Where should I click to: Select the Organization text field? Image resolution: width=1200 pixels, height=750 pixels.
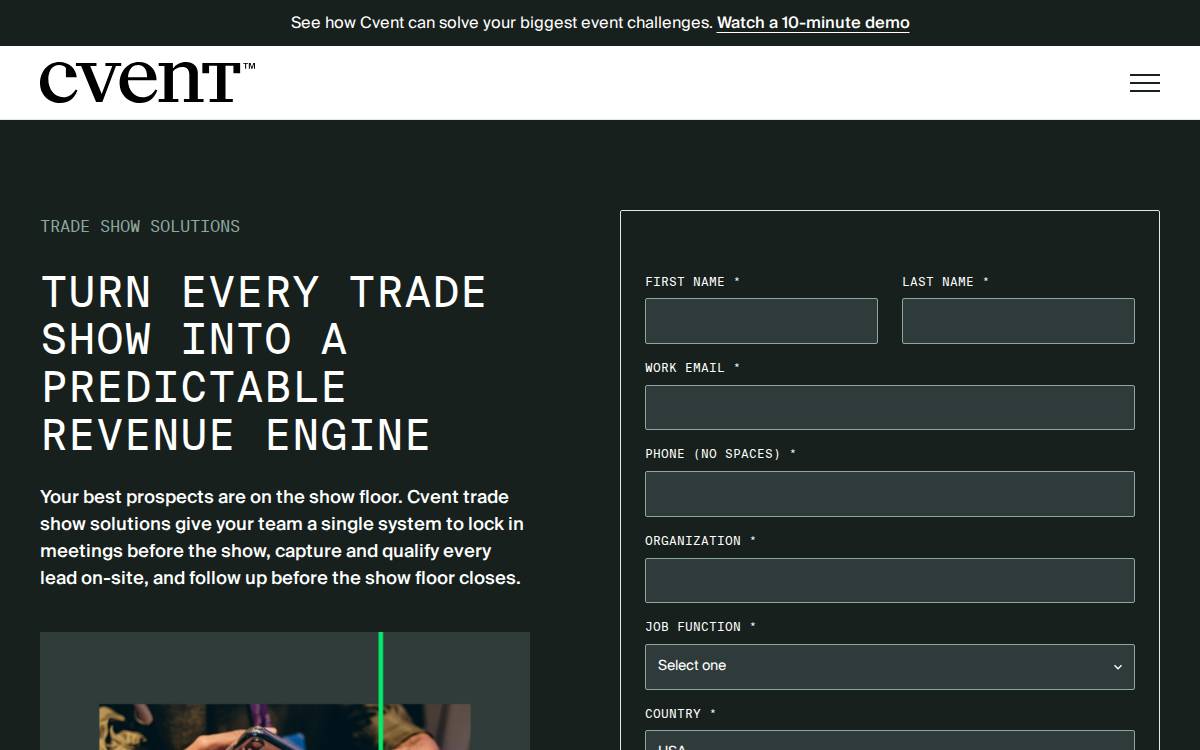[x=890, y=580]
